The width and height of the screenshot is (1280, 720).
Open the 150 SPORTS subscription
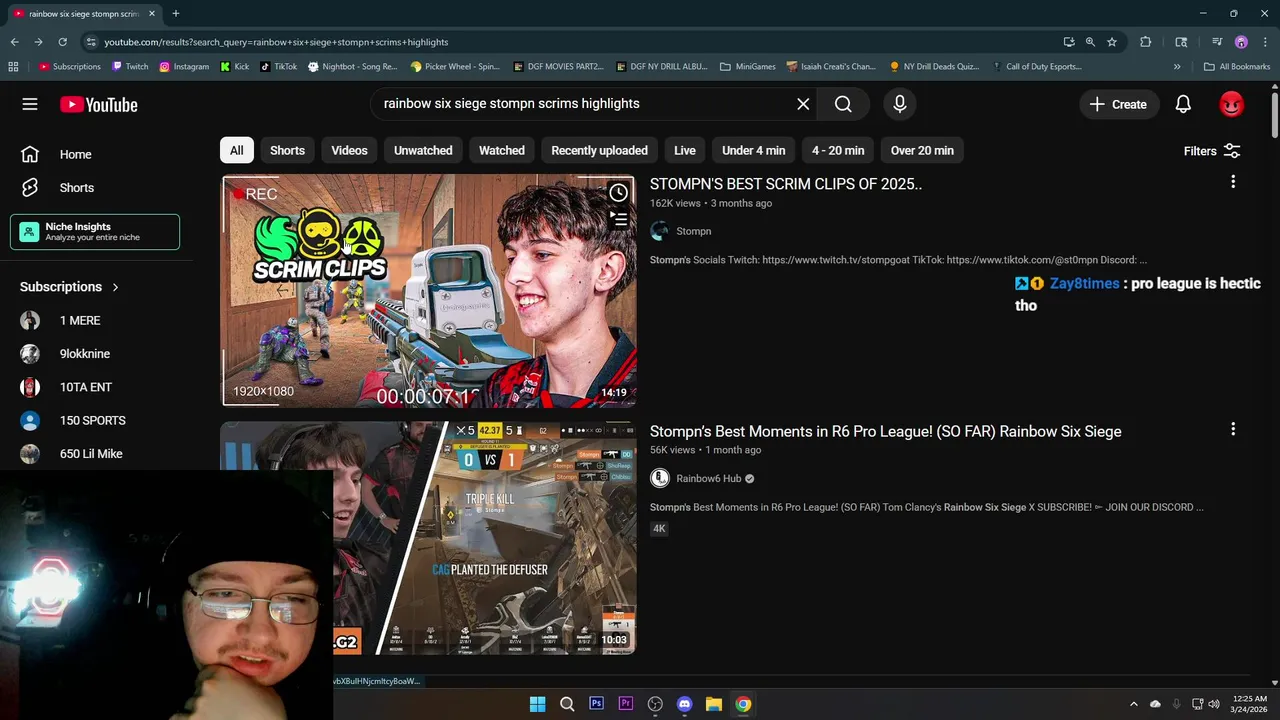pos(95,420)
